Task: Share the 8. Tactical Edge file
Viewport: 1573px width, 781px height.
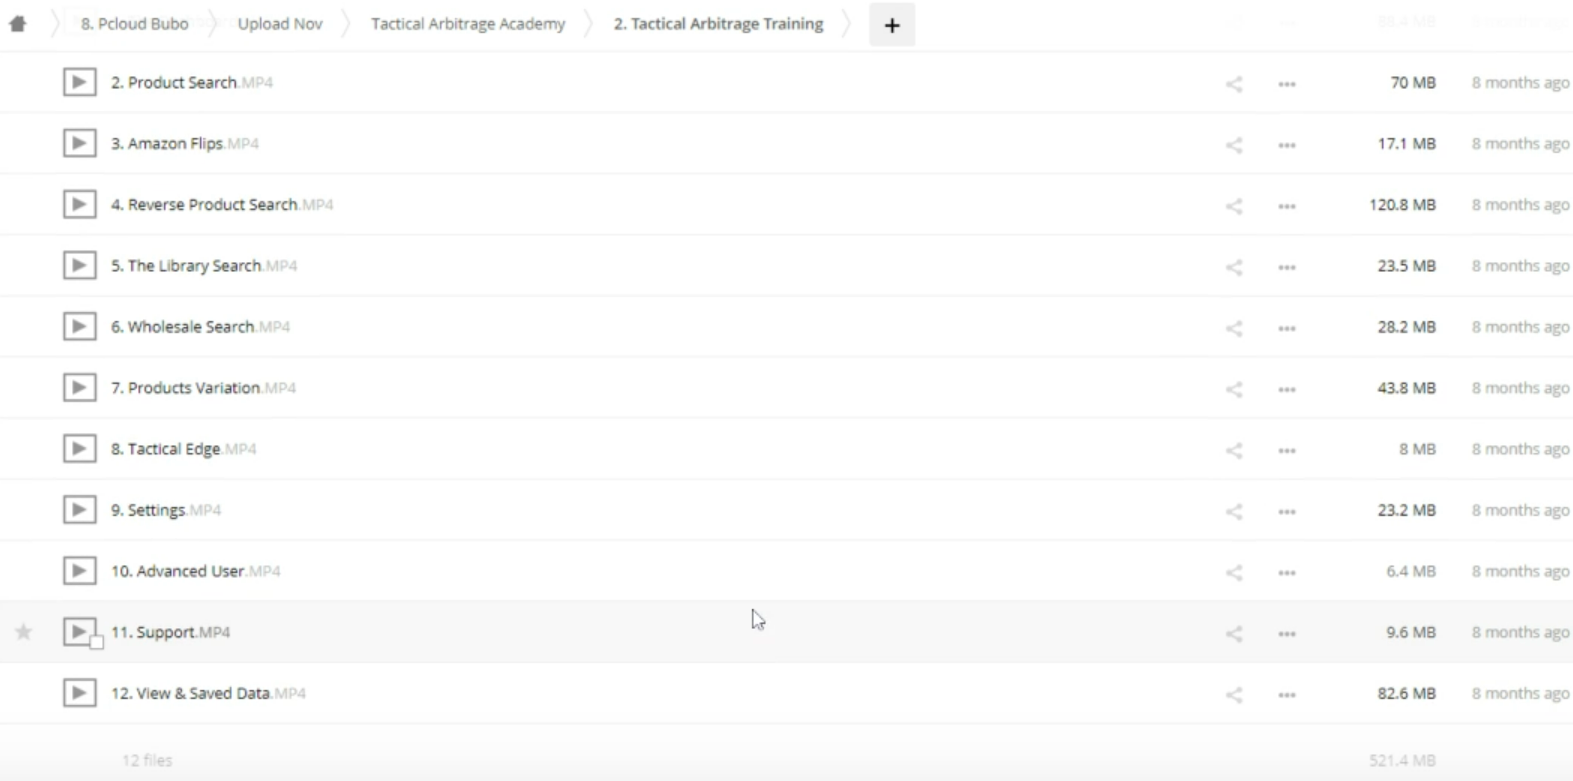Action: point(1234,450)
